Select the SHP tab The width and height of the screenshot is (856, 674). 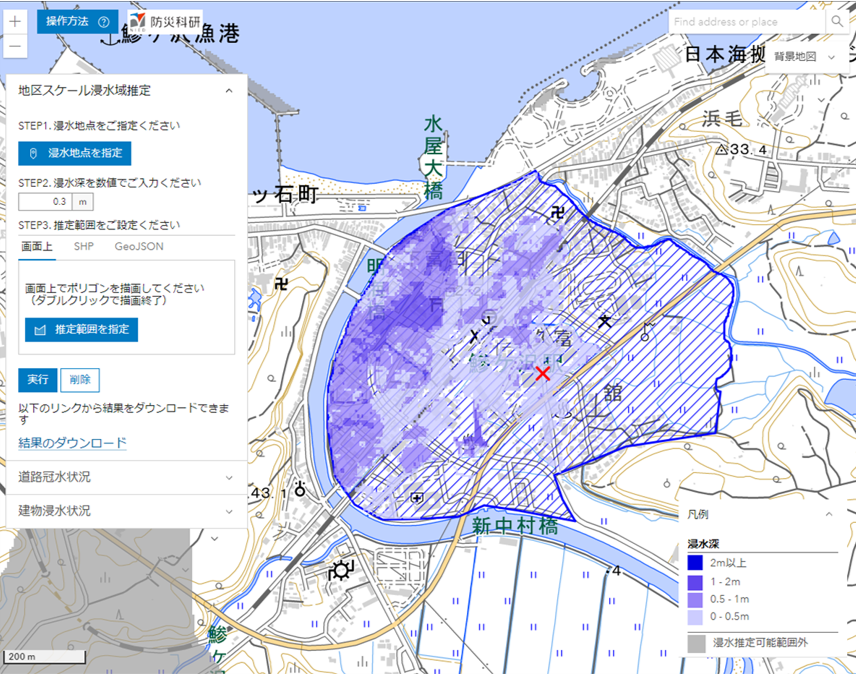click(x=84, y=247)
